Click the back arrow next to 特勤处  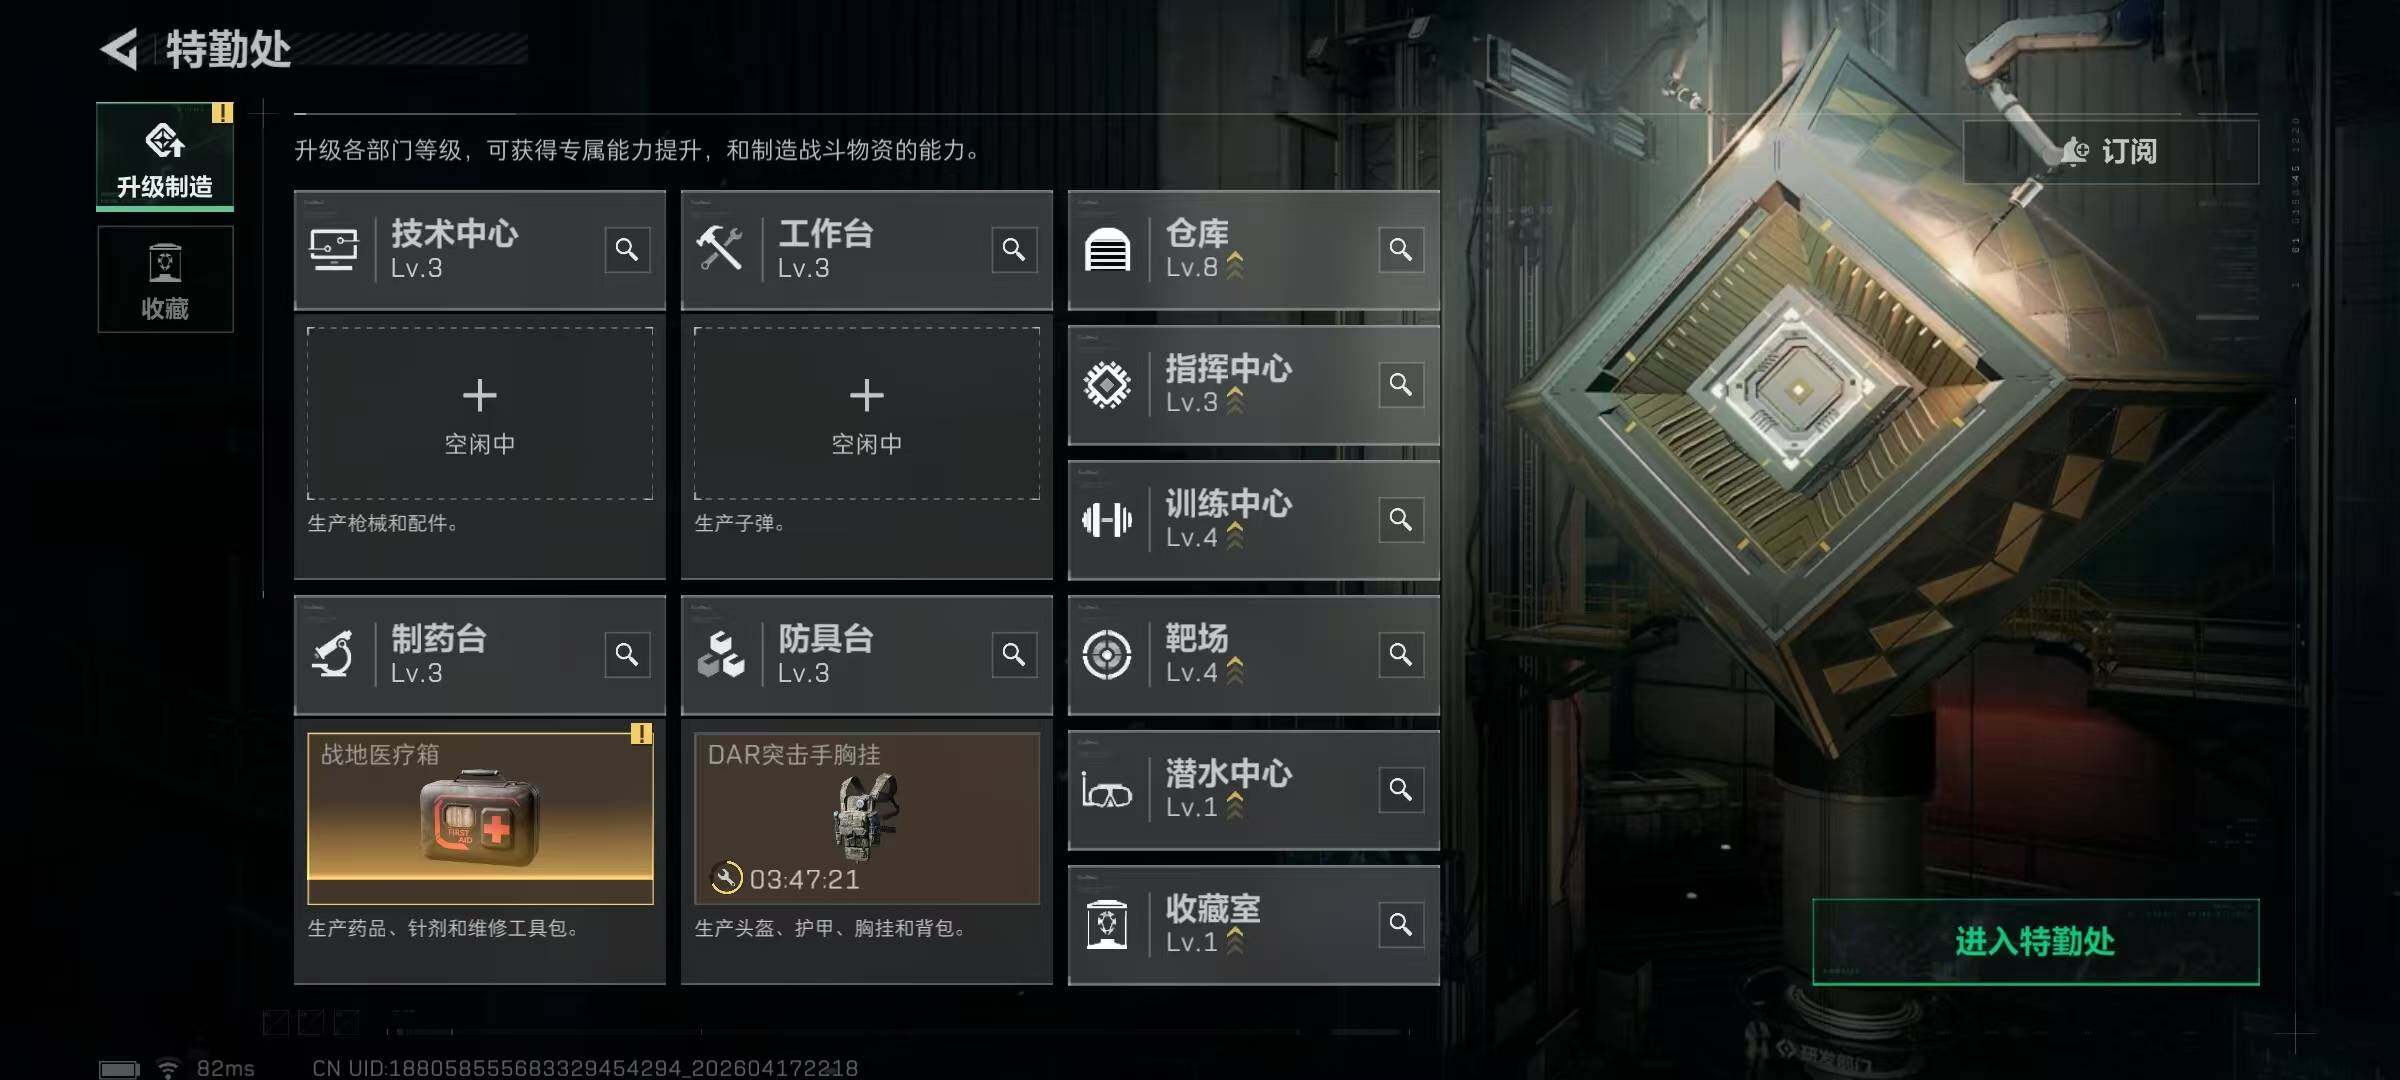pyautogui.click(x=120, y=49)
